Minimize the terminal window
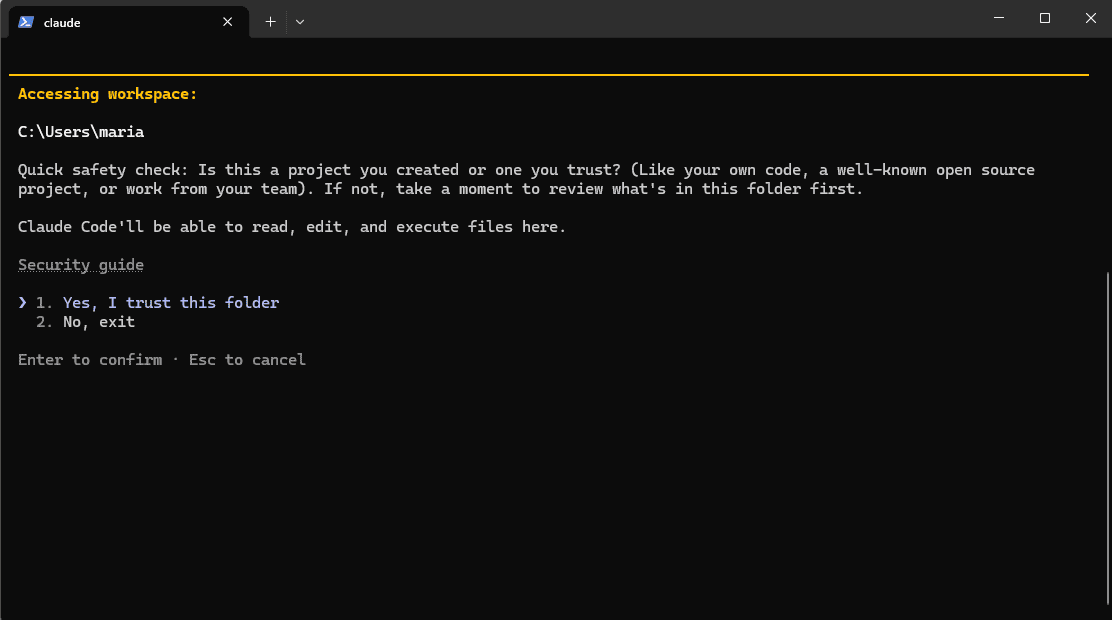 coord(999,18)
